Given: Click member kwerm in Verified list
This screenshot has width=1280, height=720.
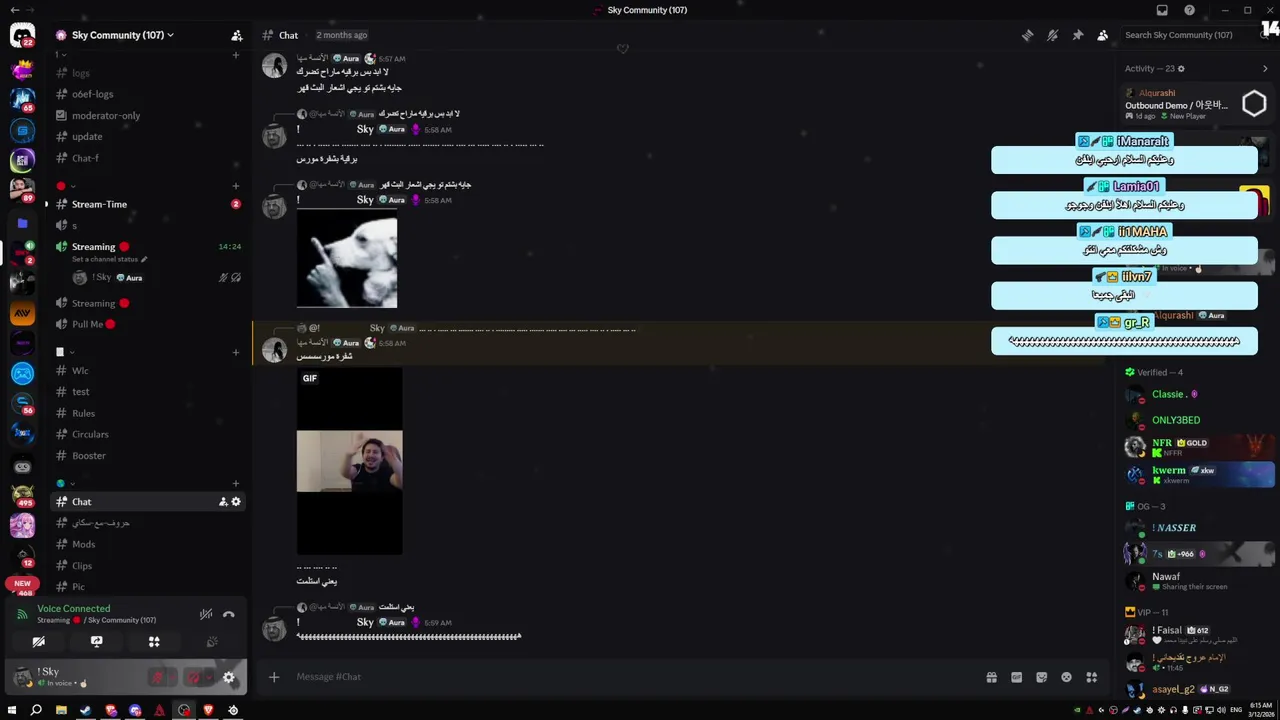Looking at the screenshot, I should pos(1199,474).
